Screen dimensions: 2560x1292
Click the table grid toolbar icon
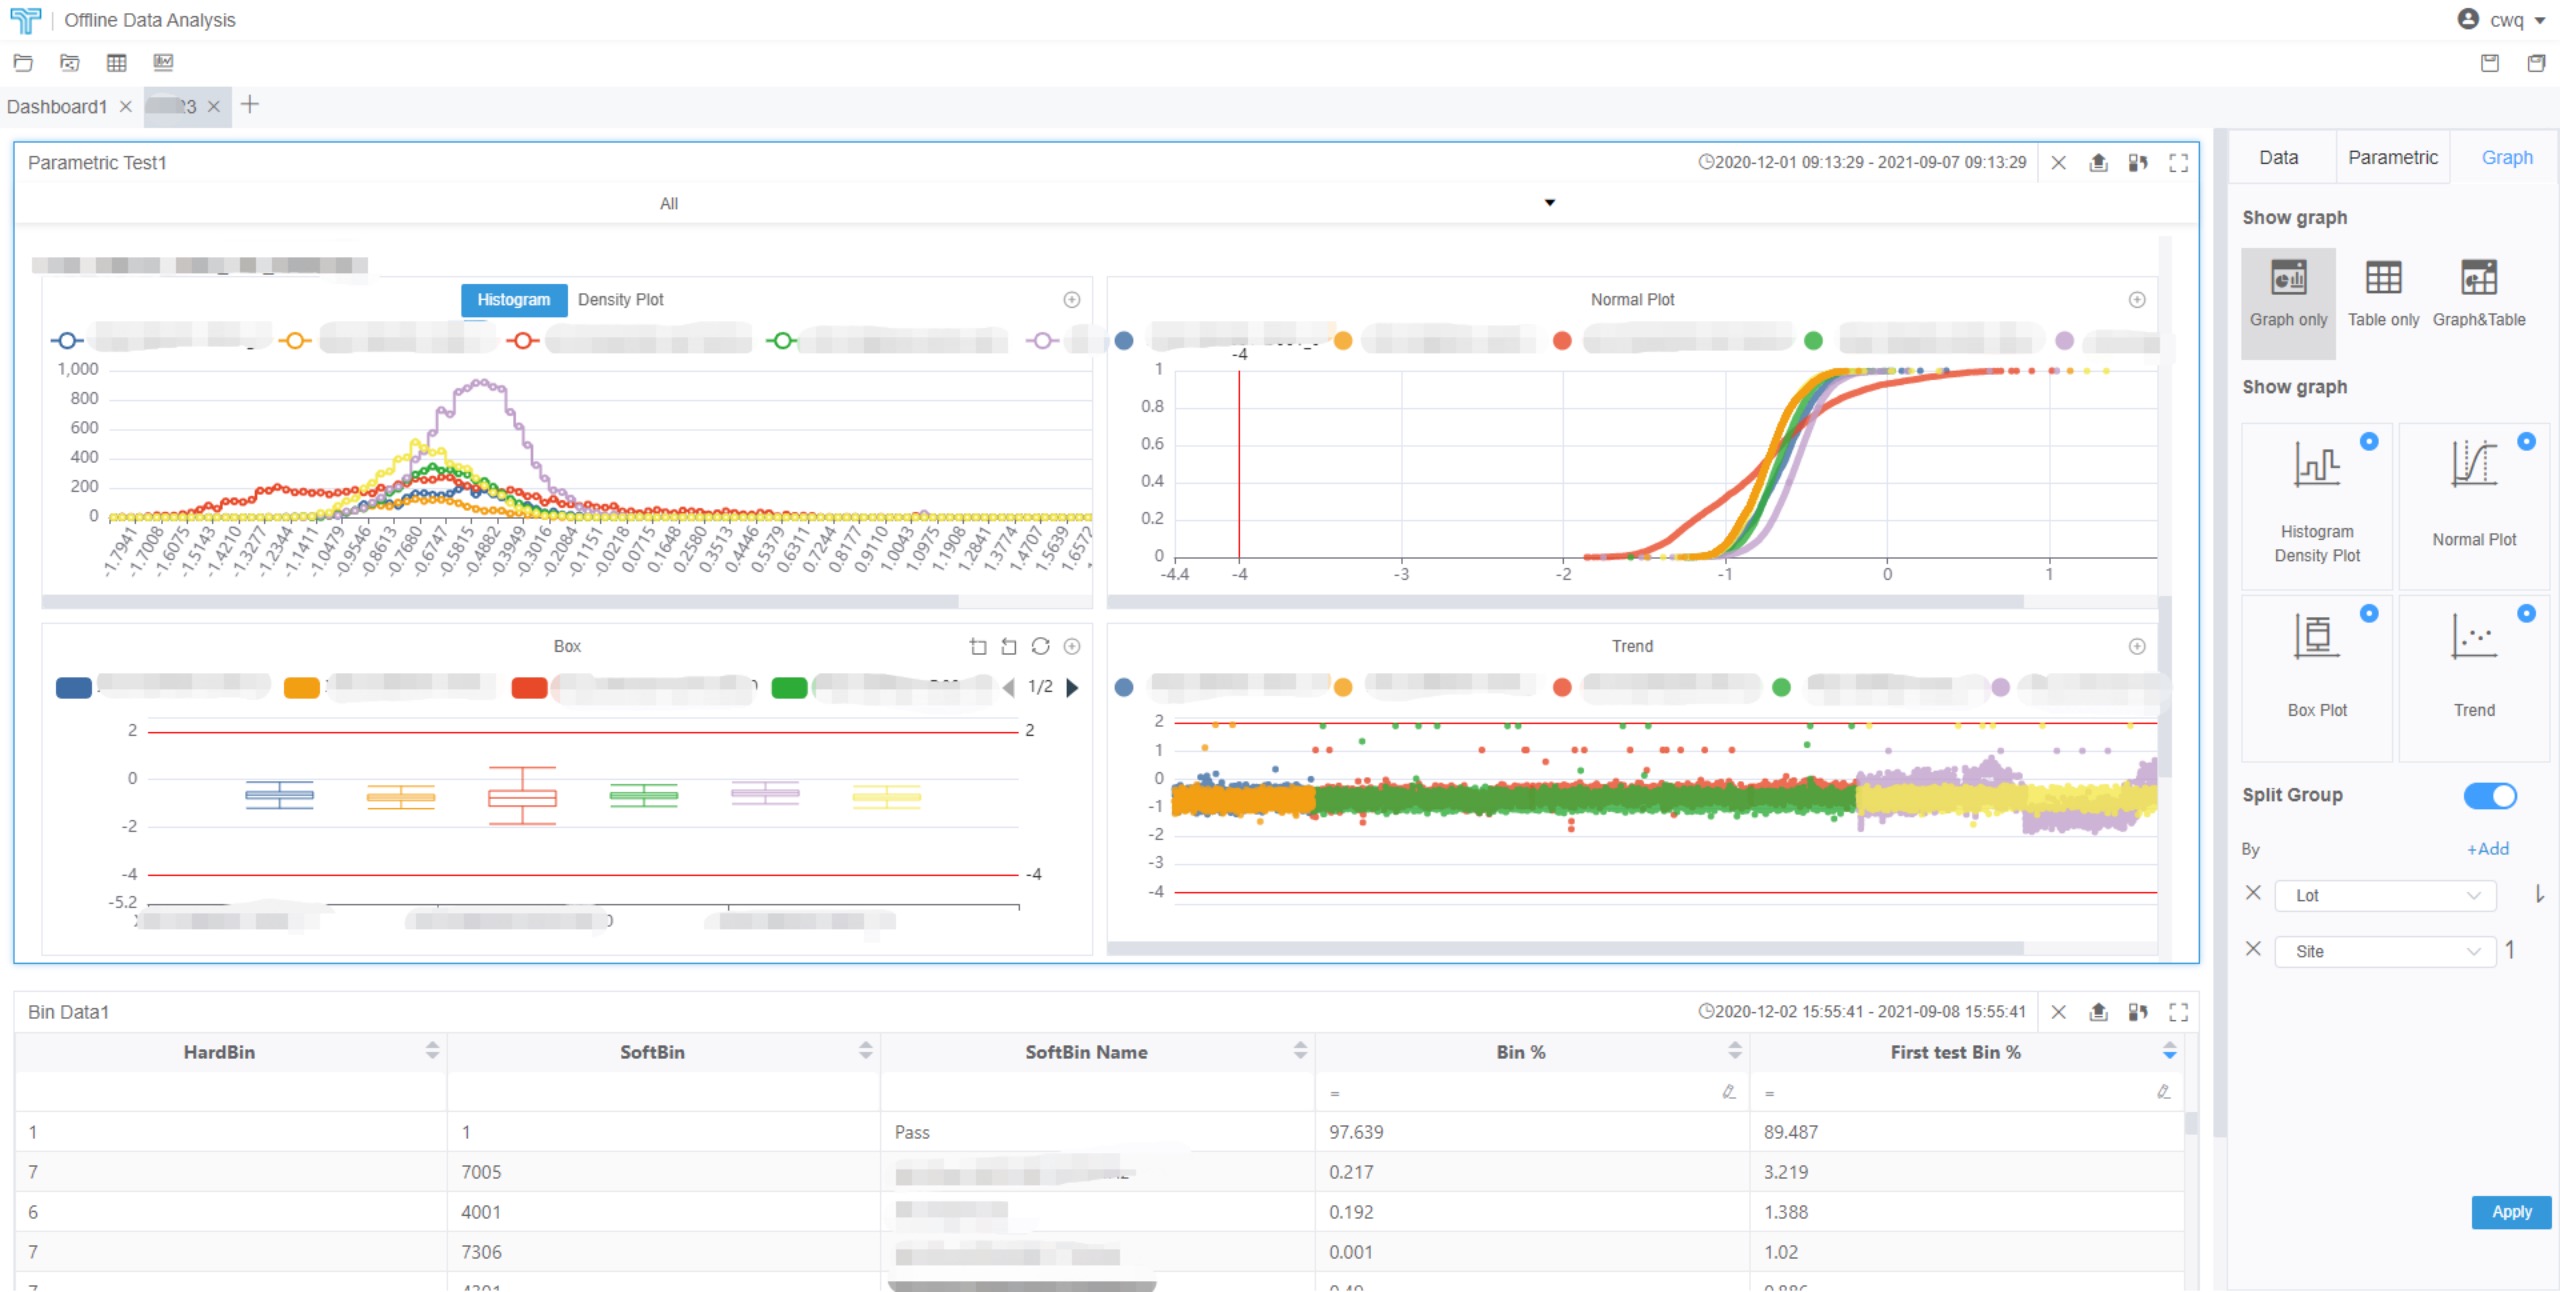[116, 63]
